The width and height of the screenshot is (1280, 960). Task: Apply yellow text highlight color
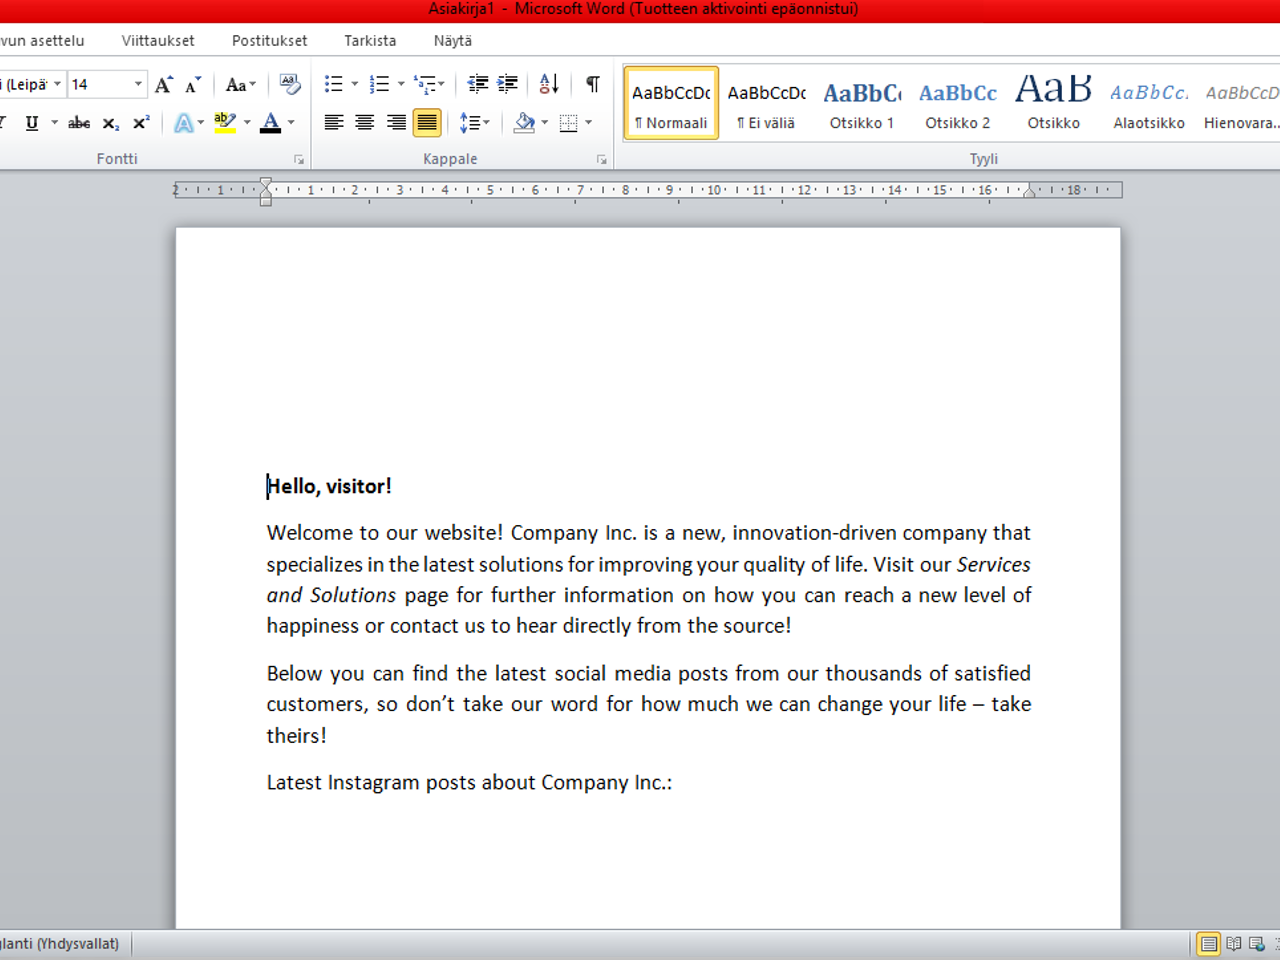[225, 123]
